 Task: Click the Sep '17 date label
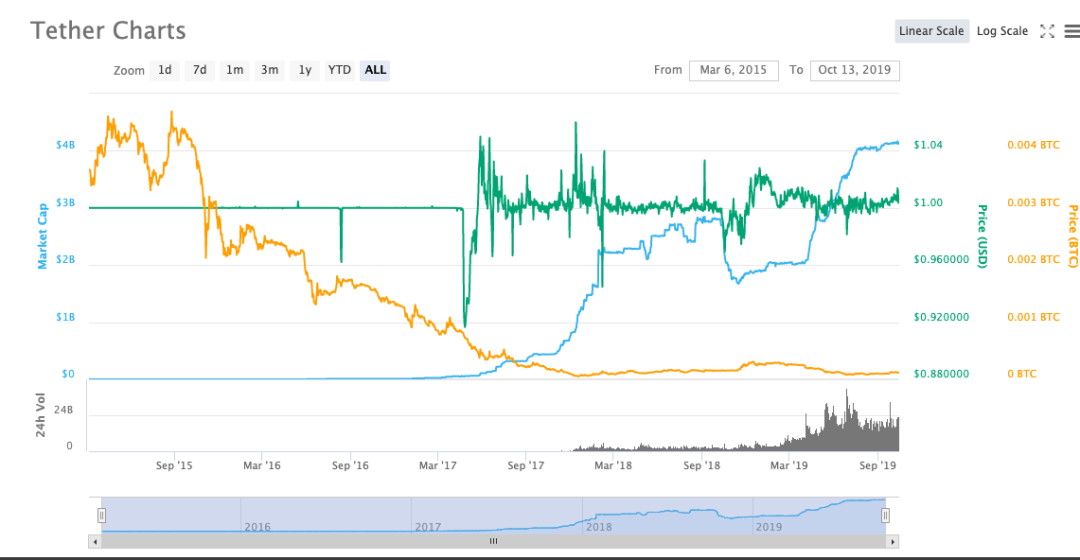(526, 466)
